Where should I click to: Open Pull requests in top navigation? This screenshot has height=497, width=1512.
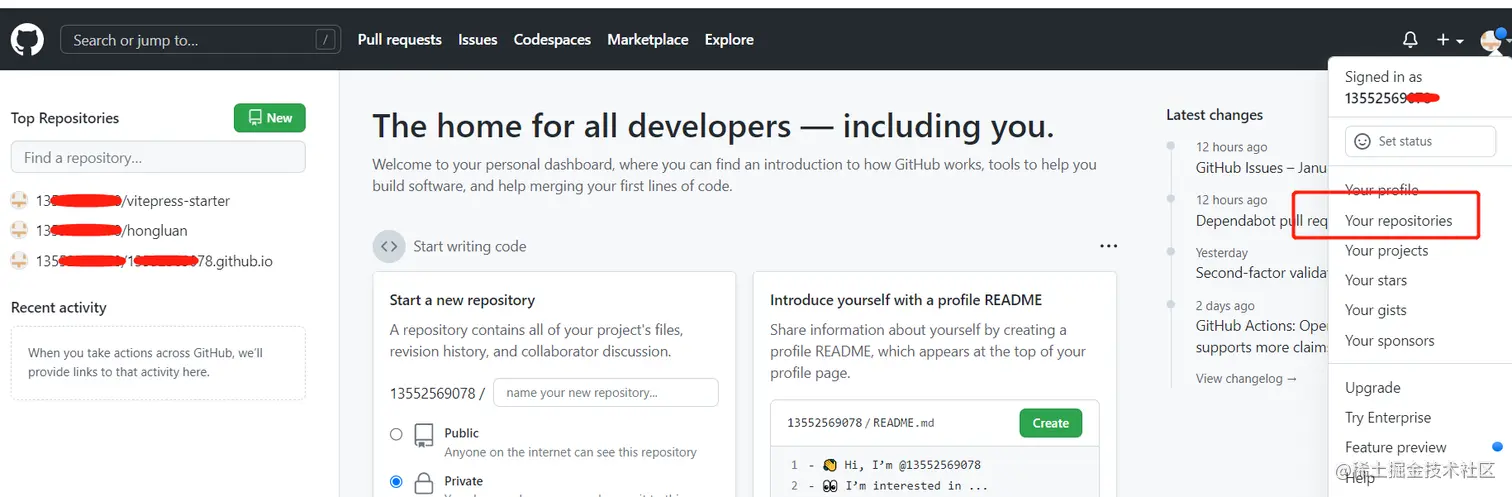[x=399, y=40]
